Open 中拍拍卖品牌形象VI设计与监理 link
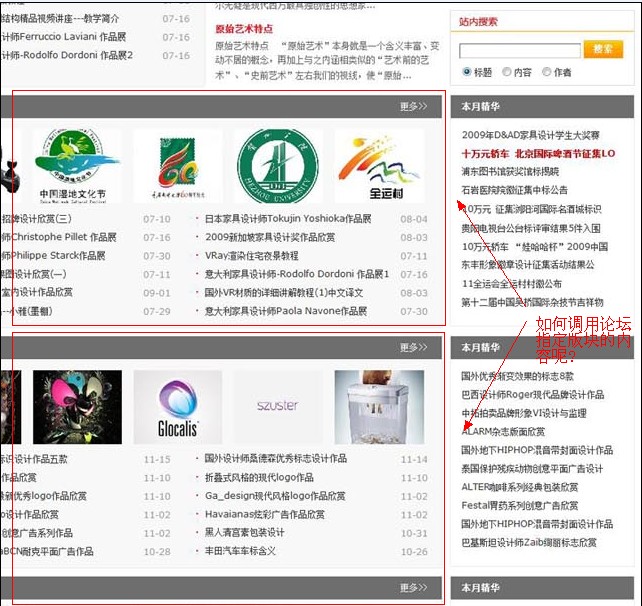 [x=524, y=413]
